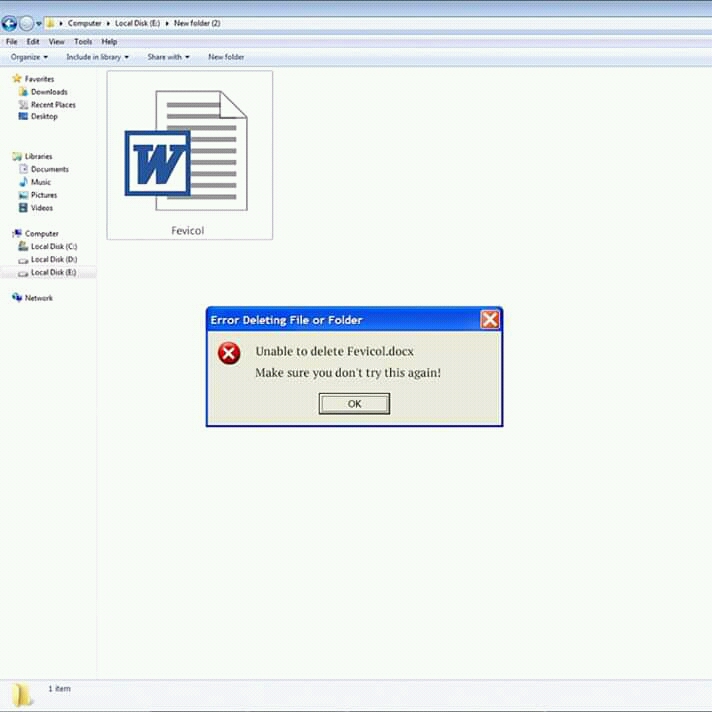712x712 pixels.
Task: Click the Documents library icon
Action: pos(23,169)
